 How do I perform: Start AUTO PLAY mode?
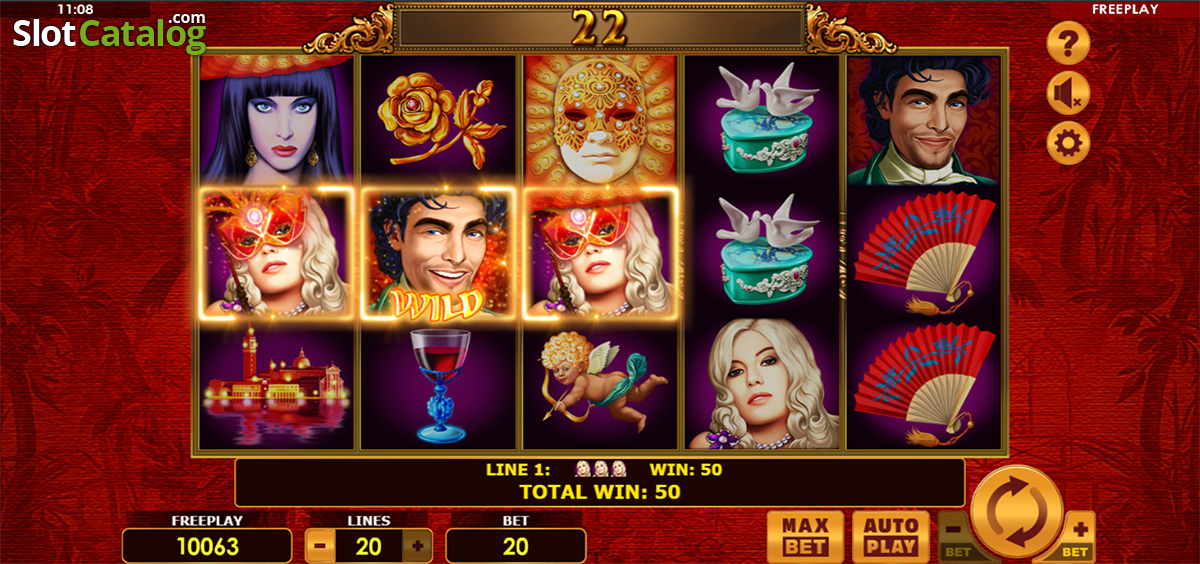[x=891, y=536]
